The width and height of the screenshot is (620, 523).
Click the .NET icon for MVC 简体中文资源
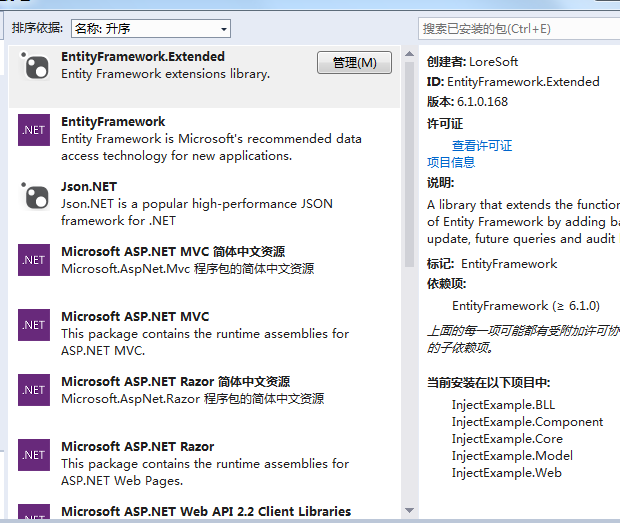point(34,260)
